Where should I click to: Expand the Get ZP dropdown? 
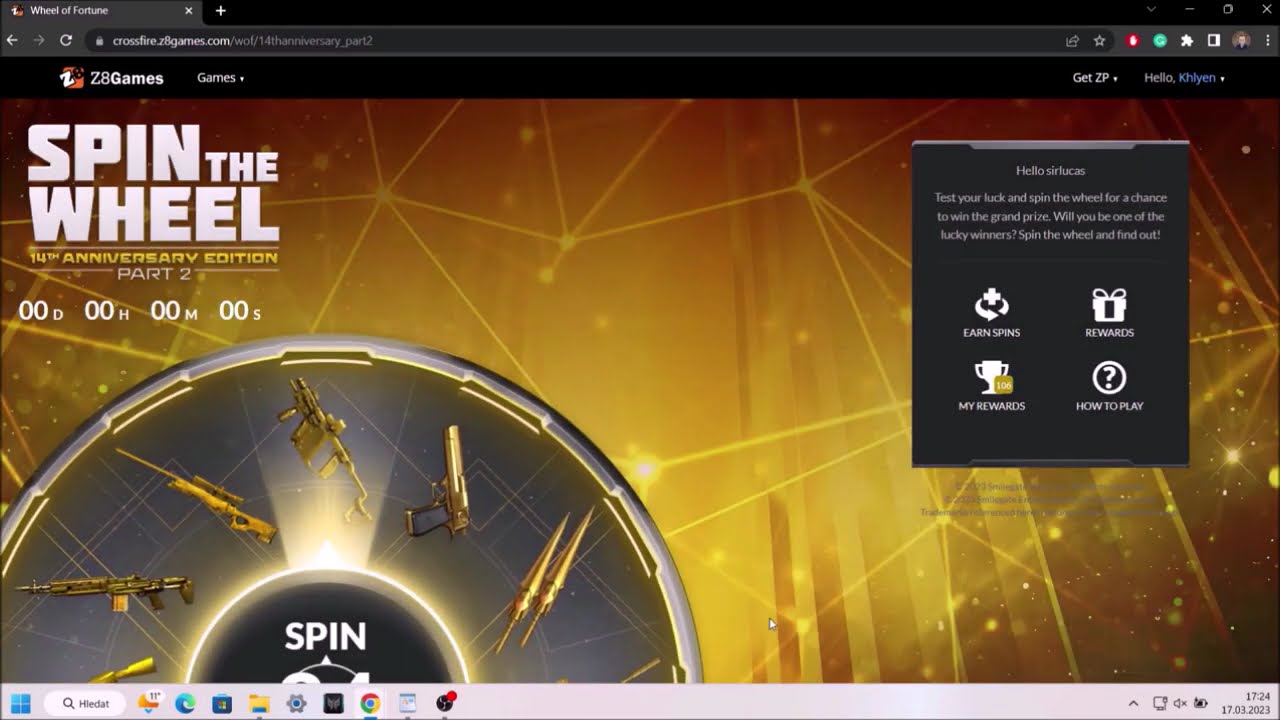[1095, 78]
